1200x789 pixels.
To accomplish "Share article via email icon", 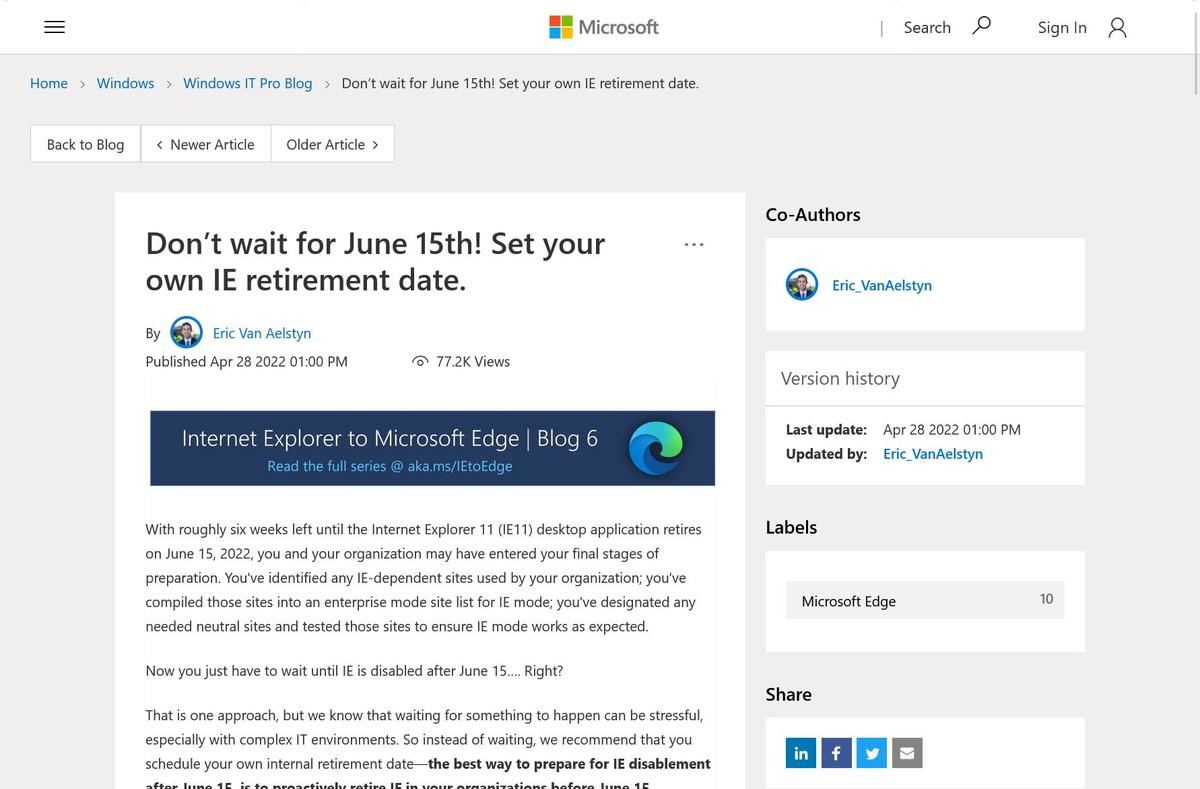I will pyautogui.click(x=907, y=753).
